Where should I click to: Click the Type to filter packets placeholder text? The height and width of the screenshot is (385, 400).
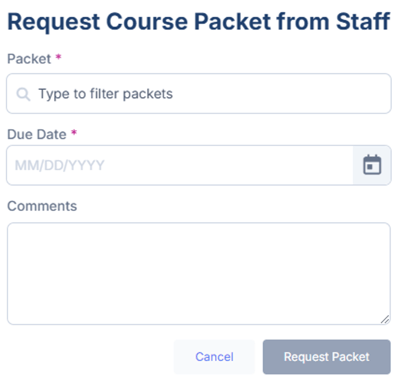pyautogui.click(x=106, y=94)
